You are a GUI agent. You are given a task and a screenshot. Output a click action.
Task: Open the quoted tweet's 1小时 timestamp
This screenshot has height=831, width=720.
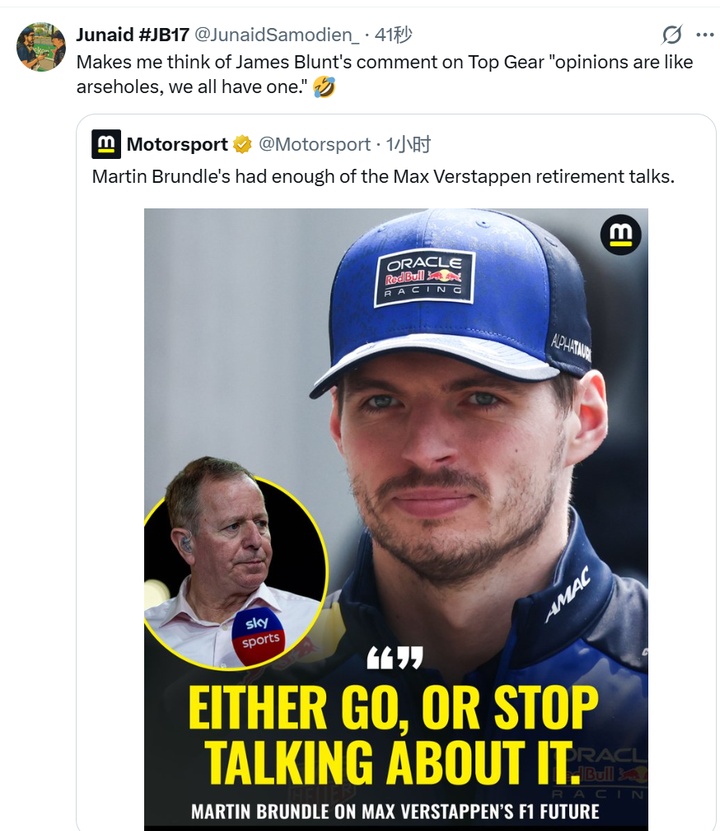coord(408,145)
